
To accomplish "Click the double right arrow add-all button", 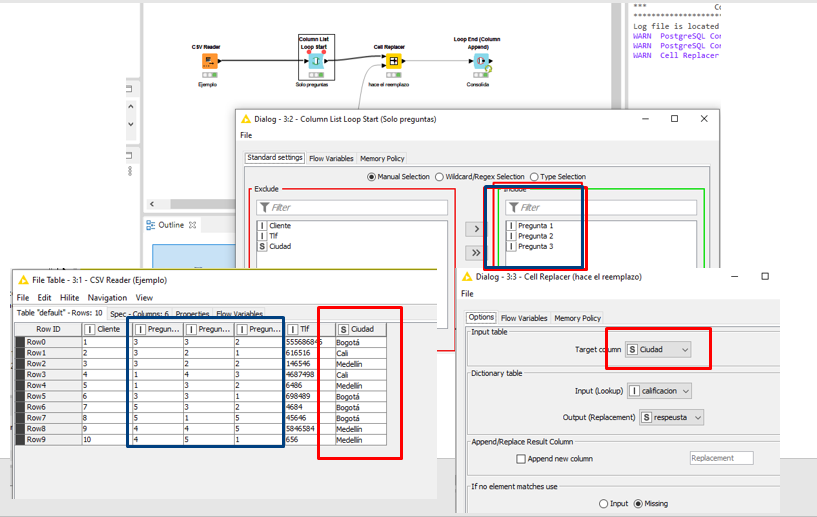I will click(476, 253).
